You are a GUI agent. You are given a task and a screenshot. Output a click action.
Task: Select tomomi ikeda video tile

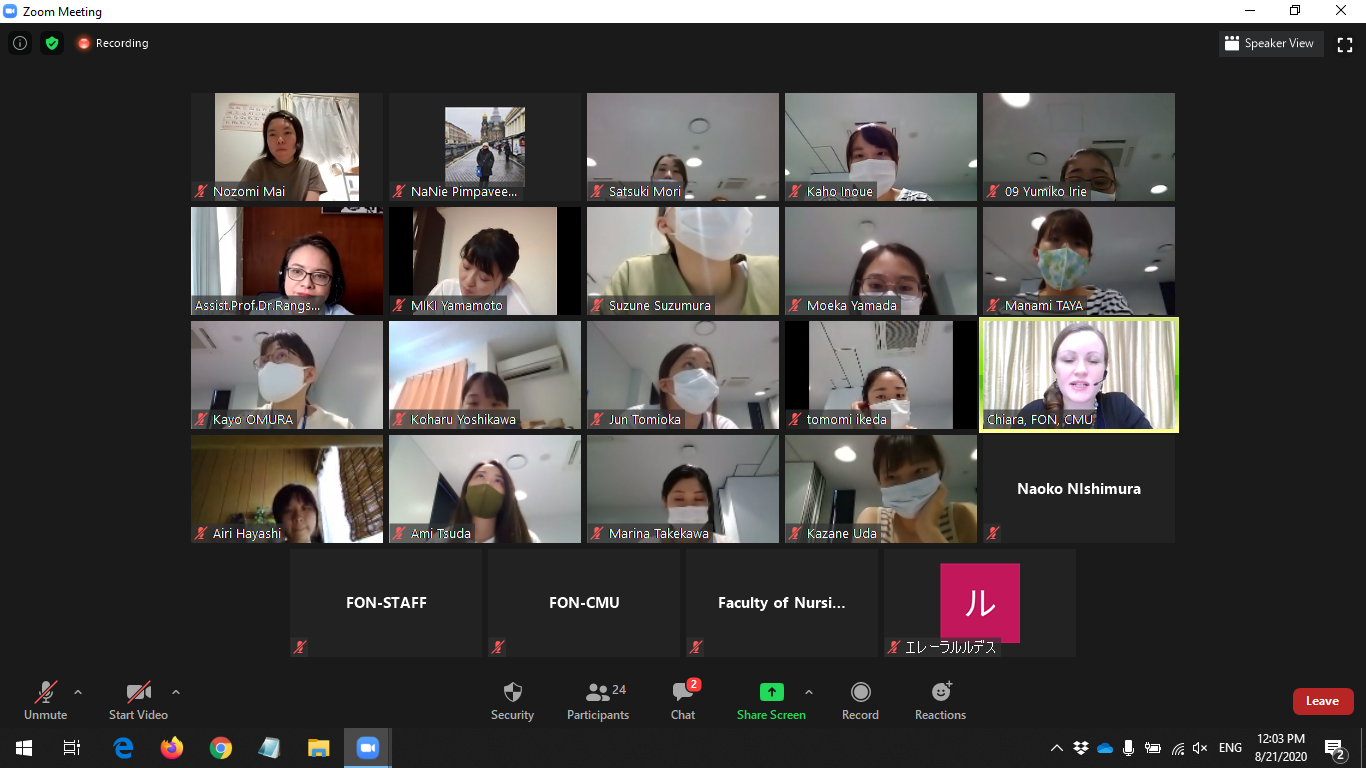[881, 375]
